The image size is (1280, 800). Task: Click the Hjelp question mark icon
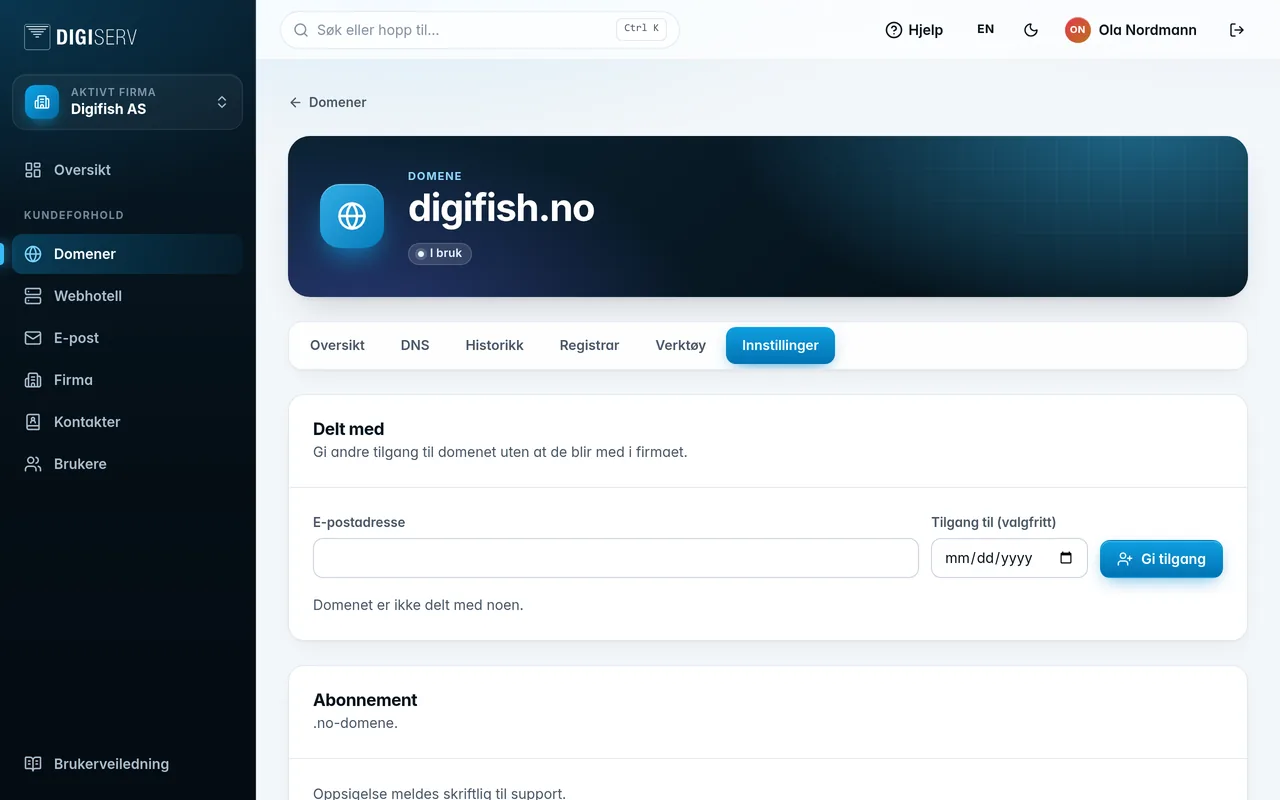point(894,30)
